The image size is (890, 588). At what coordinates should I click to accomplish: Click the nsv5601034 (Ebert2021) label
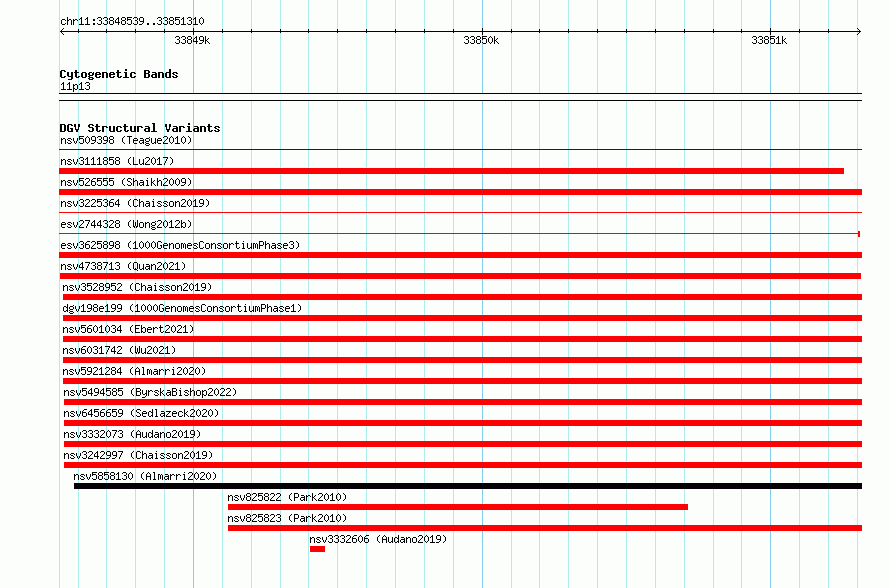pos(128,329)
